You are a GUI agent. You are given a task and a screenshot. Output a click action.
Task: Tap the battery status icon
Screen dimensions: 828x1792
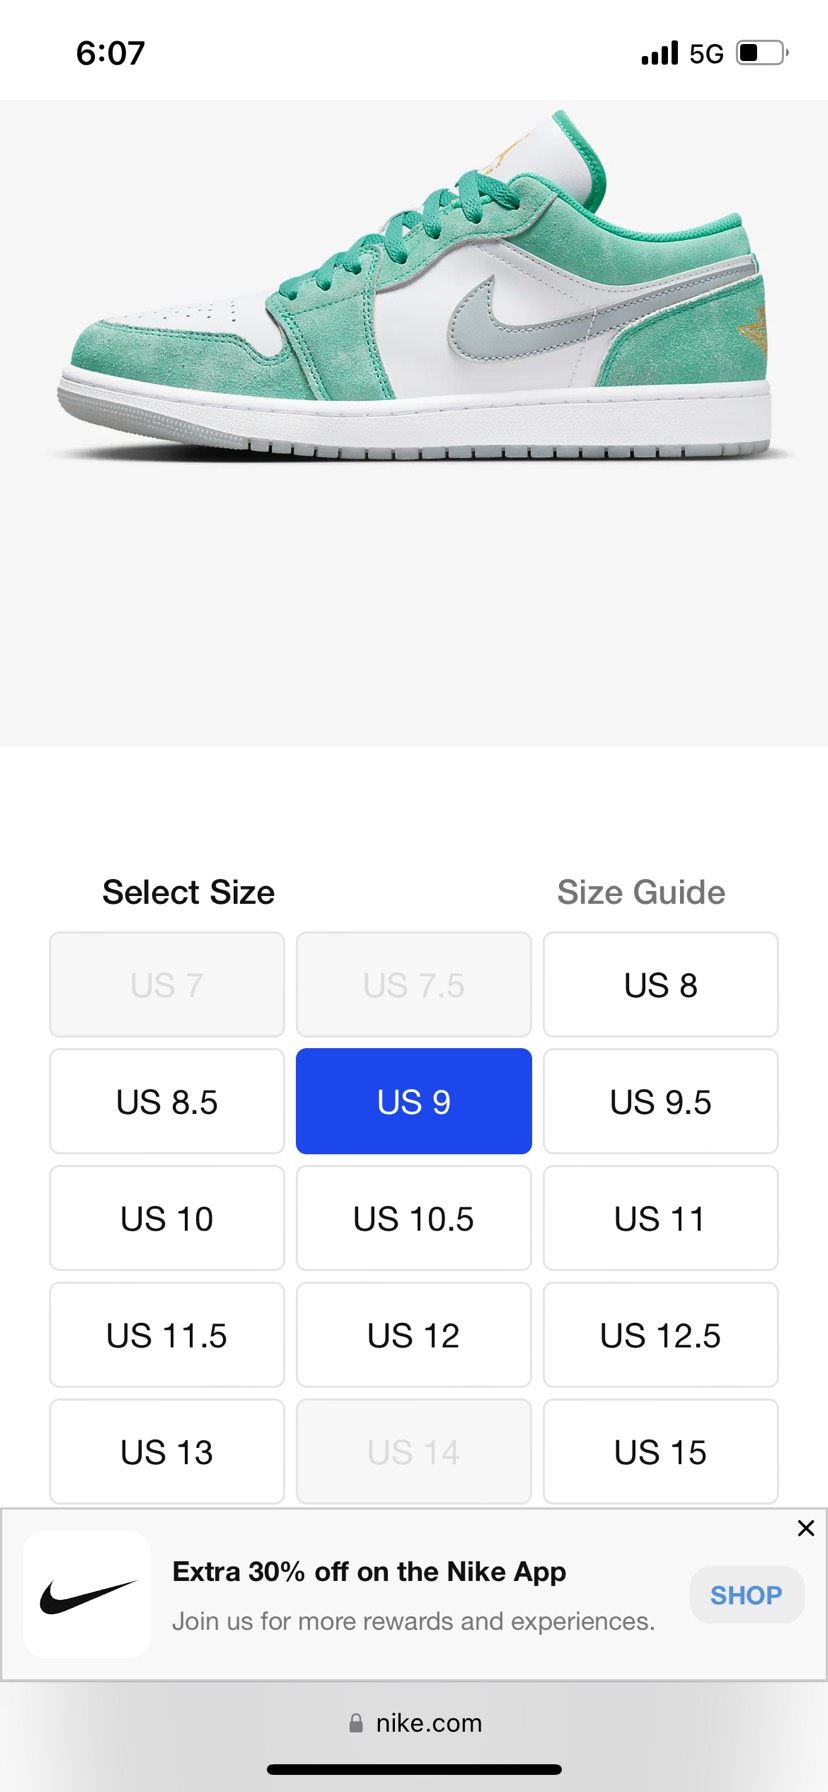click(x=762, y=53)
